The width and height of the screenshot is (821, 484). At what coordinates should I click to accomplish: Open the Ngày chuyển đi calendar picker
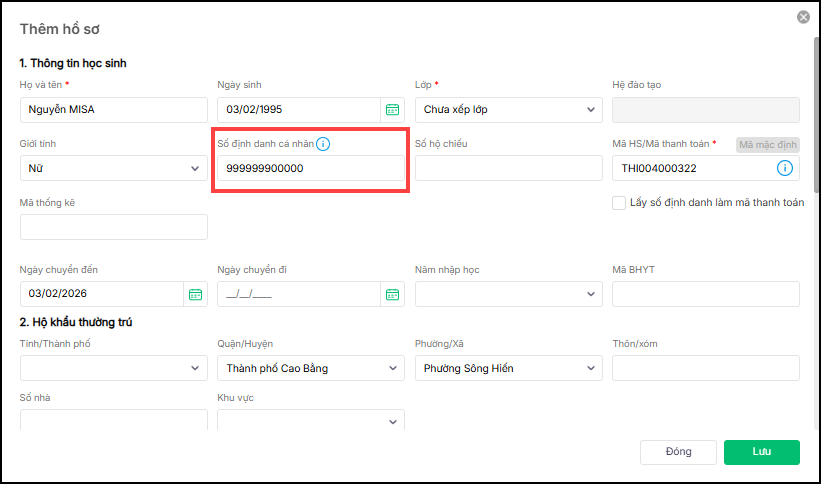click(x=393, y=294)
